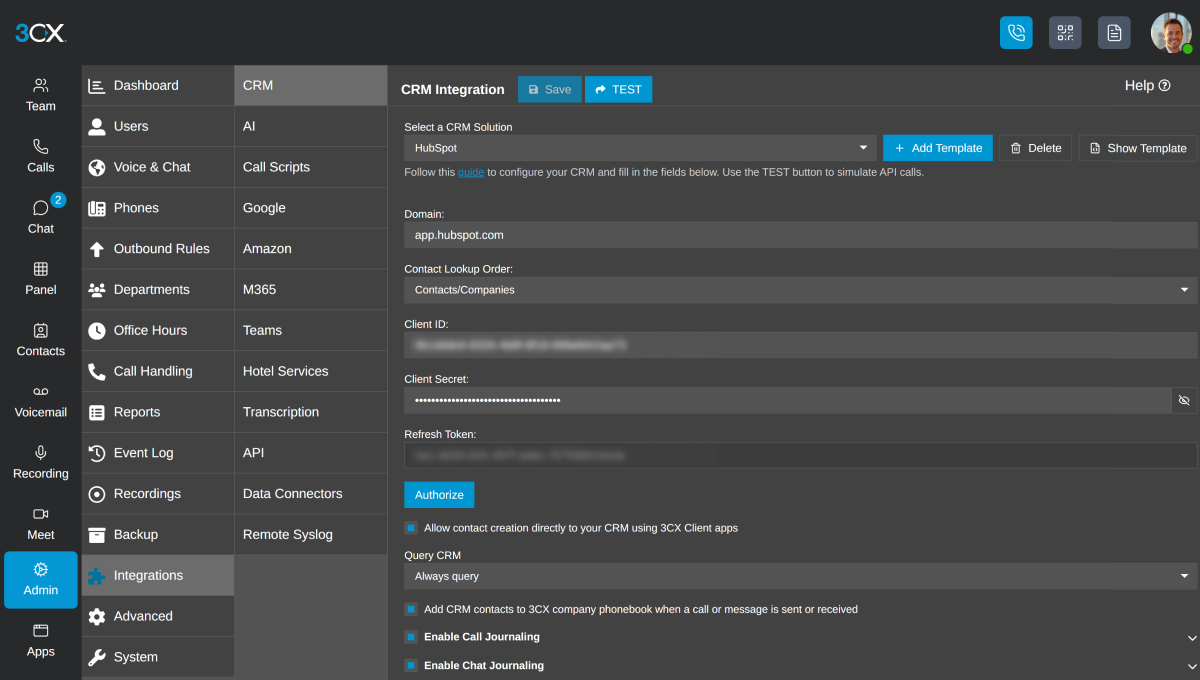Open Data Connectors tab
This screenshot has height=680, width=1200.
[x=311, y=494]
